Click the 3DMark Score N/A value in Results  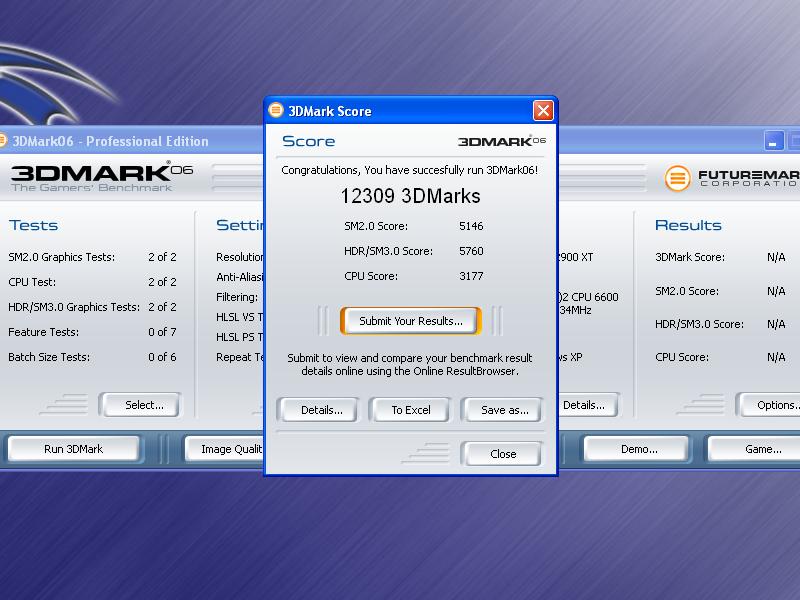click(x=776, y=257)
